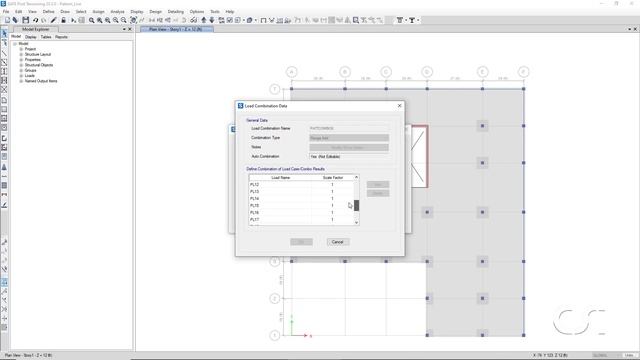
Task: Click the Load Name column header
Action: pyautogui.click(x=280, y=178)
